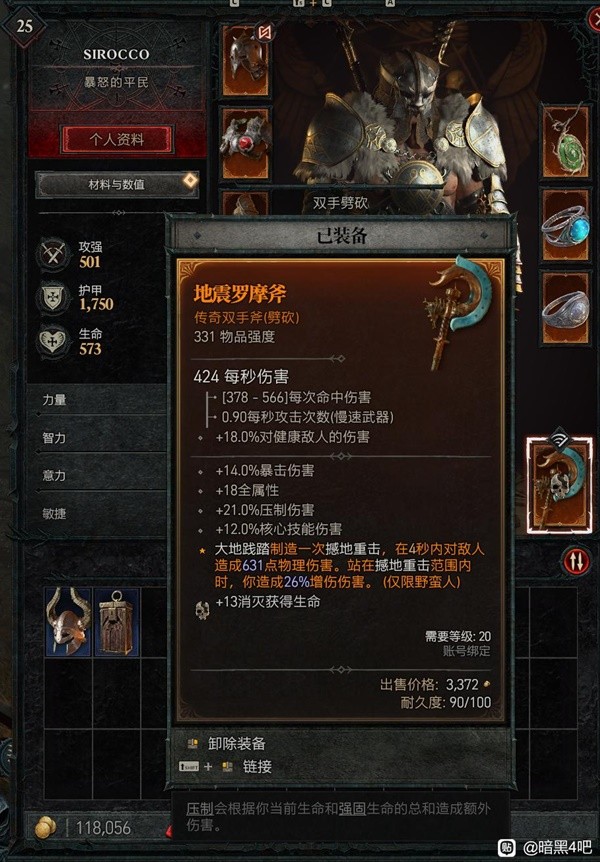
Task: Click the horned helmet in inventory
Action: point(68,622)
